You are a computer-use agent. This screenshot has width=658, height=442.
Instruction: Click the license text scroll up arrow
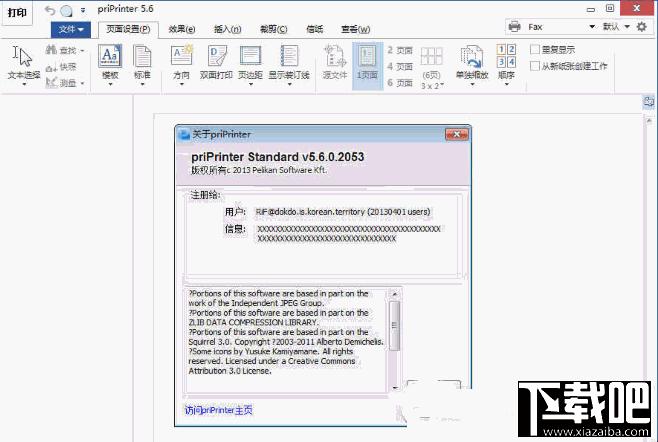click(x=394, y=294)
